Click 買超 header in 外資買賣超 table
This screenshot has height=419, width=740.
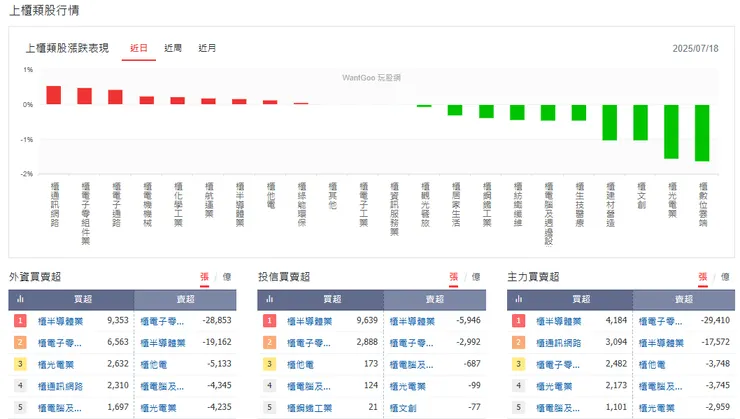83,299
